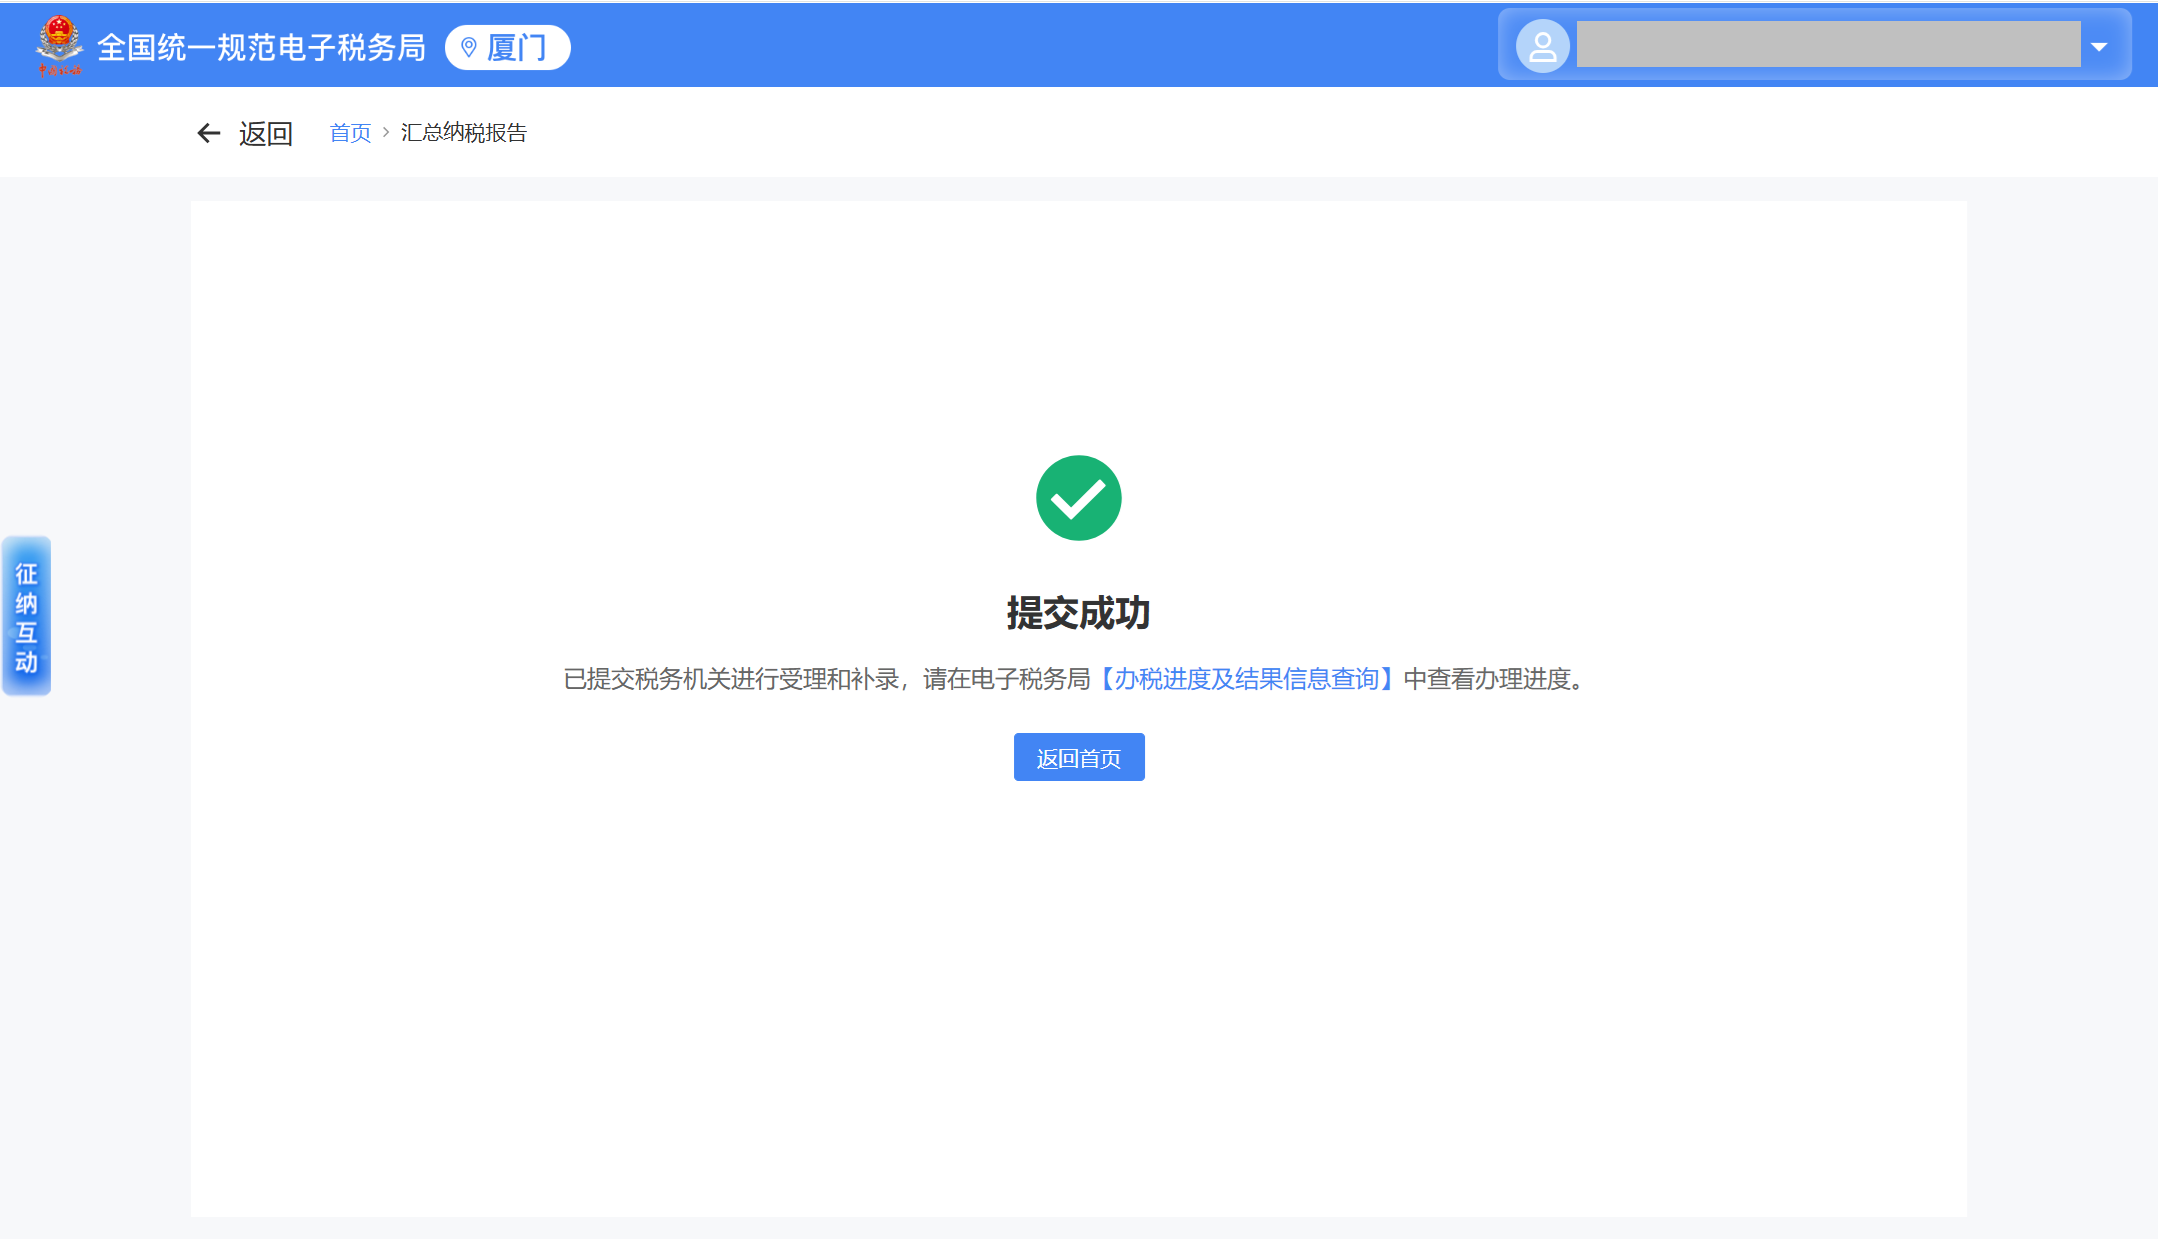
Task: Click the green success checkmark icon
Action: [1078, 498]
